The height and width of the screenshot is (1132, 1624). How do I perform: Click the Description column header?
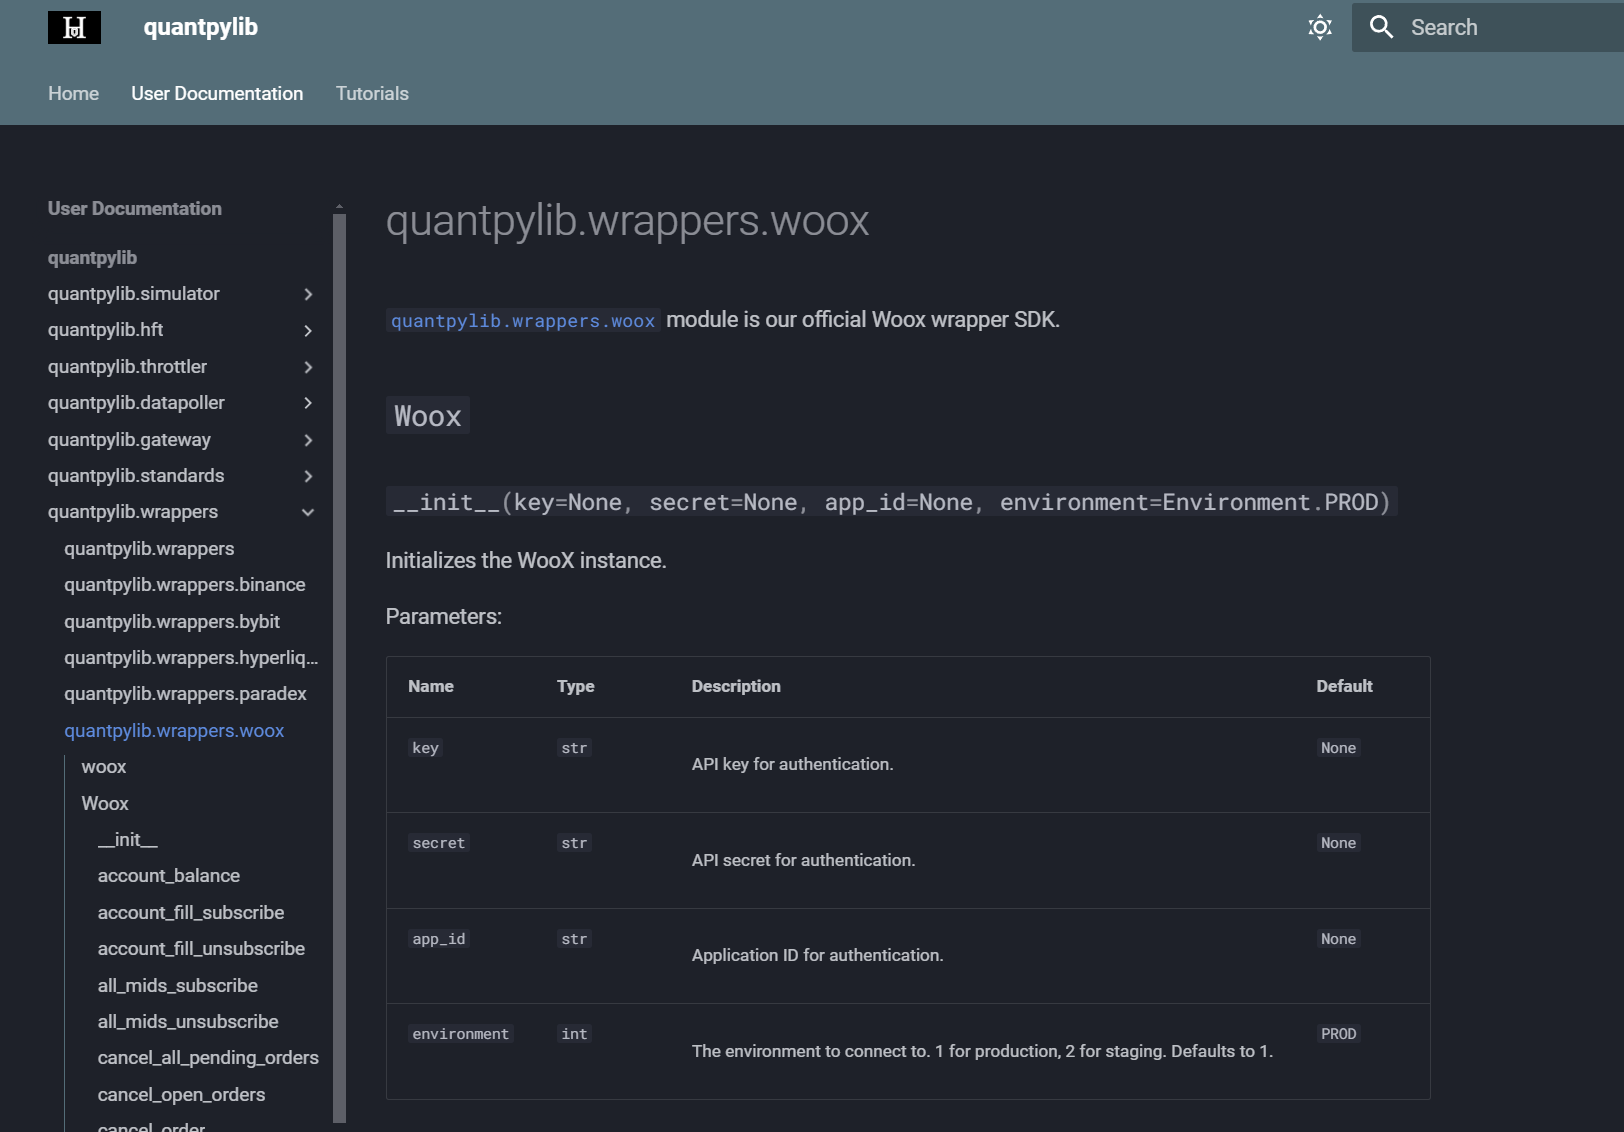click(736, 686)
